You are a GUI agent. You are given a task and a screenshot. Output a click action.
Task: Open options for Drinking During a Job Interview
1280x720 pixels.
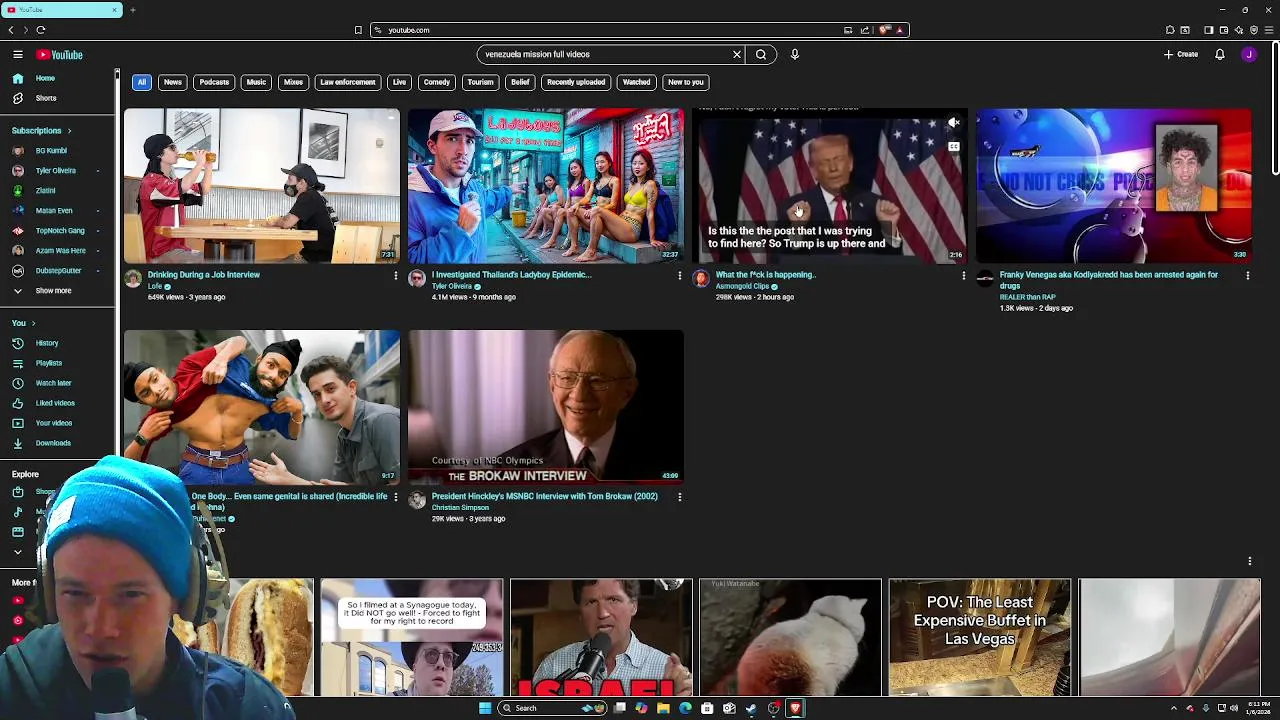pyautogui.click(x=395, y=276)
